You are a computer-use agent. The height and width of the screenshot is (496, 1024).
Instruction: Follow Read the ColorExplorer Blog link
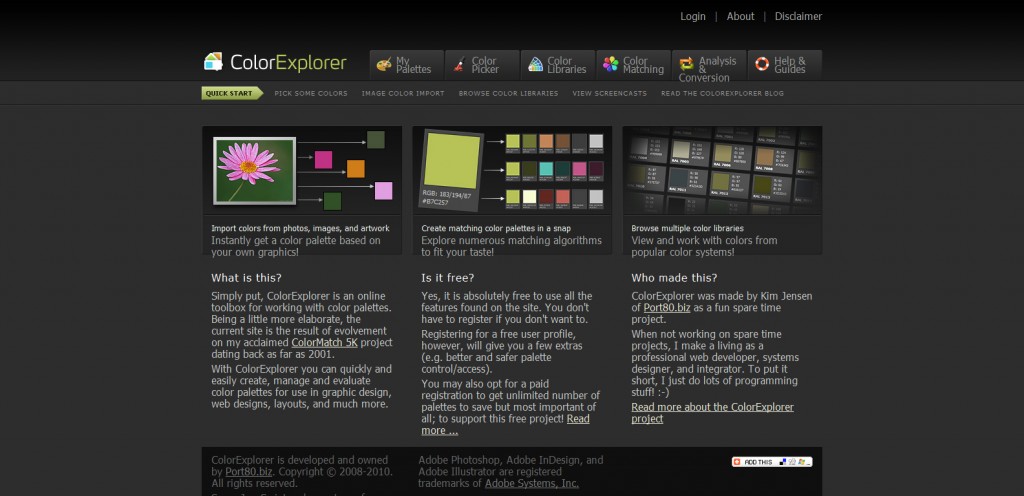(x=722, y=93)
